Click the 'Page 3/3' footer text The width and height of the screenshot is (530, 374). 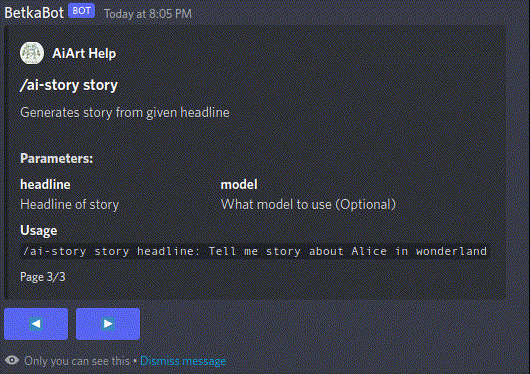click(43, 277)
